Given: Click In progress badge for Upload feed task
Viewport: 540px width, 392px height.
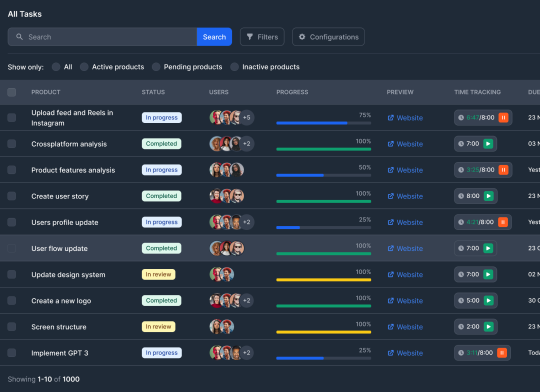Looking at the screenshot, I should pos(162,118).
